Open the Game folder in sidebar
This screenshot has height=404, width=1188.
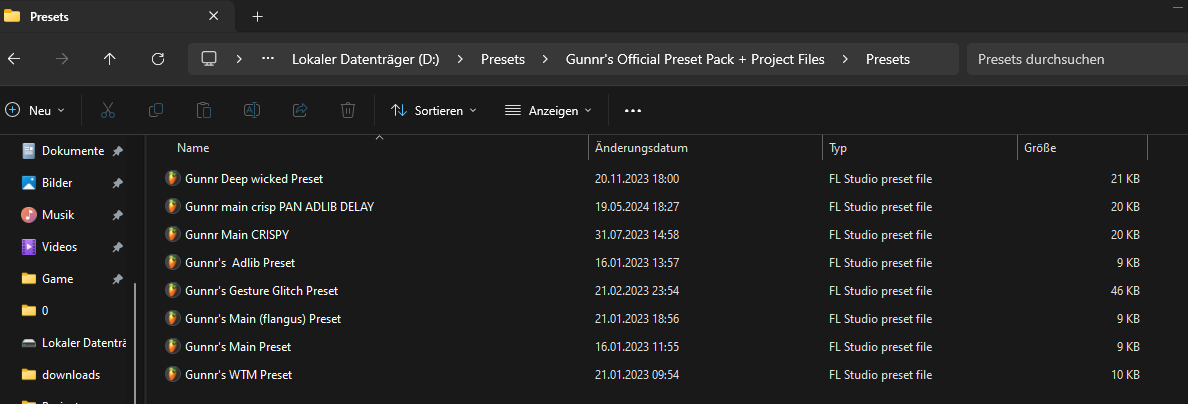click(58, 278)
